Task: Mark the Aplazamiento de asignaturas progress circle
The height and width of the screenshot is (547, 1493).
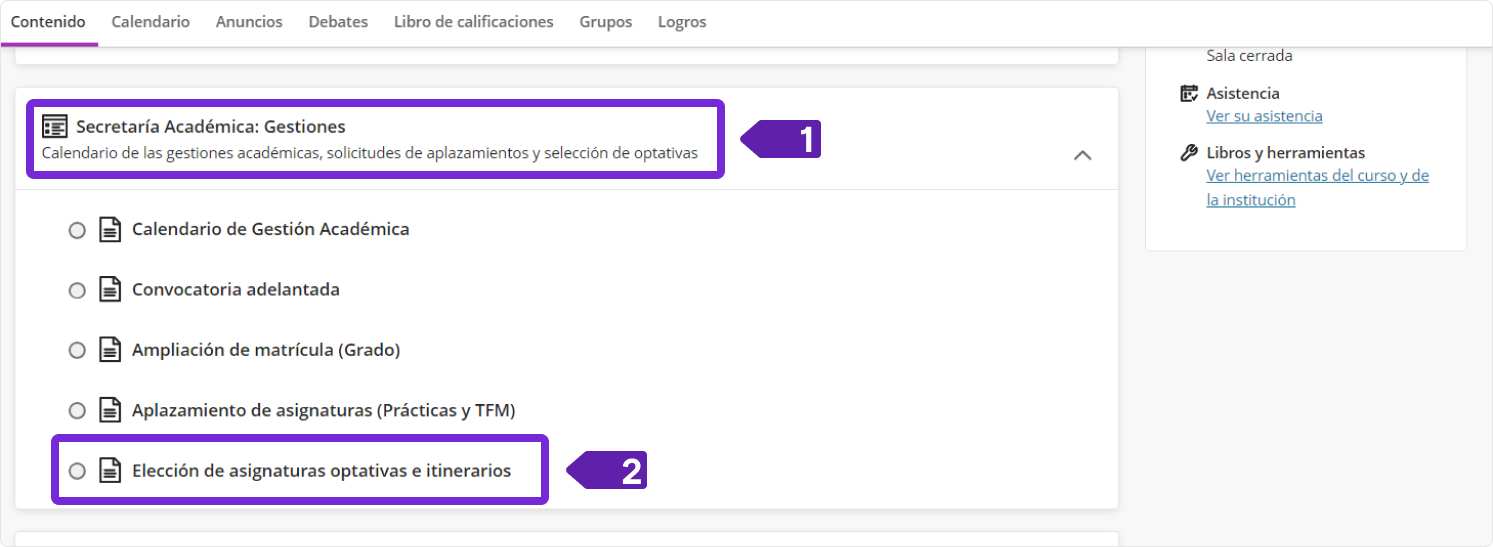Action: pyautogui.click(x=77, y=410)
